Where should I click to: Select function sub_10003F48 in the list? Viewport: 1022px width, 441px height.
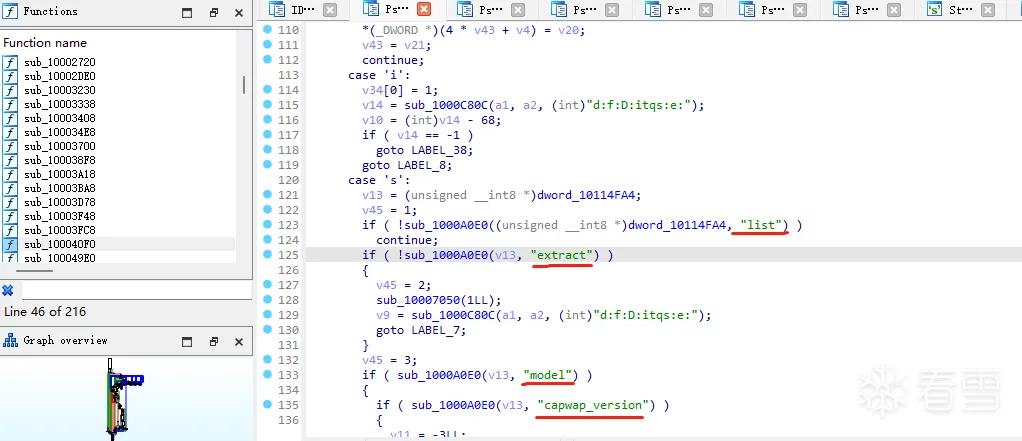[x=60, y=216]
